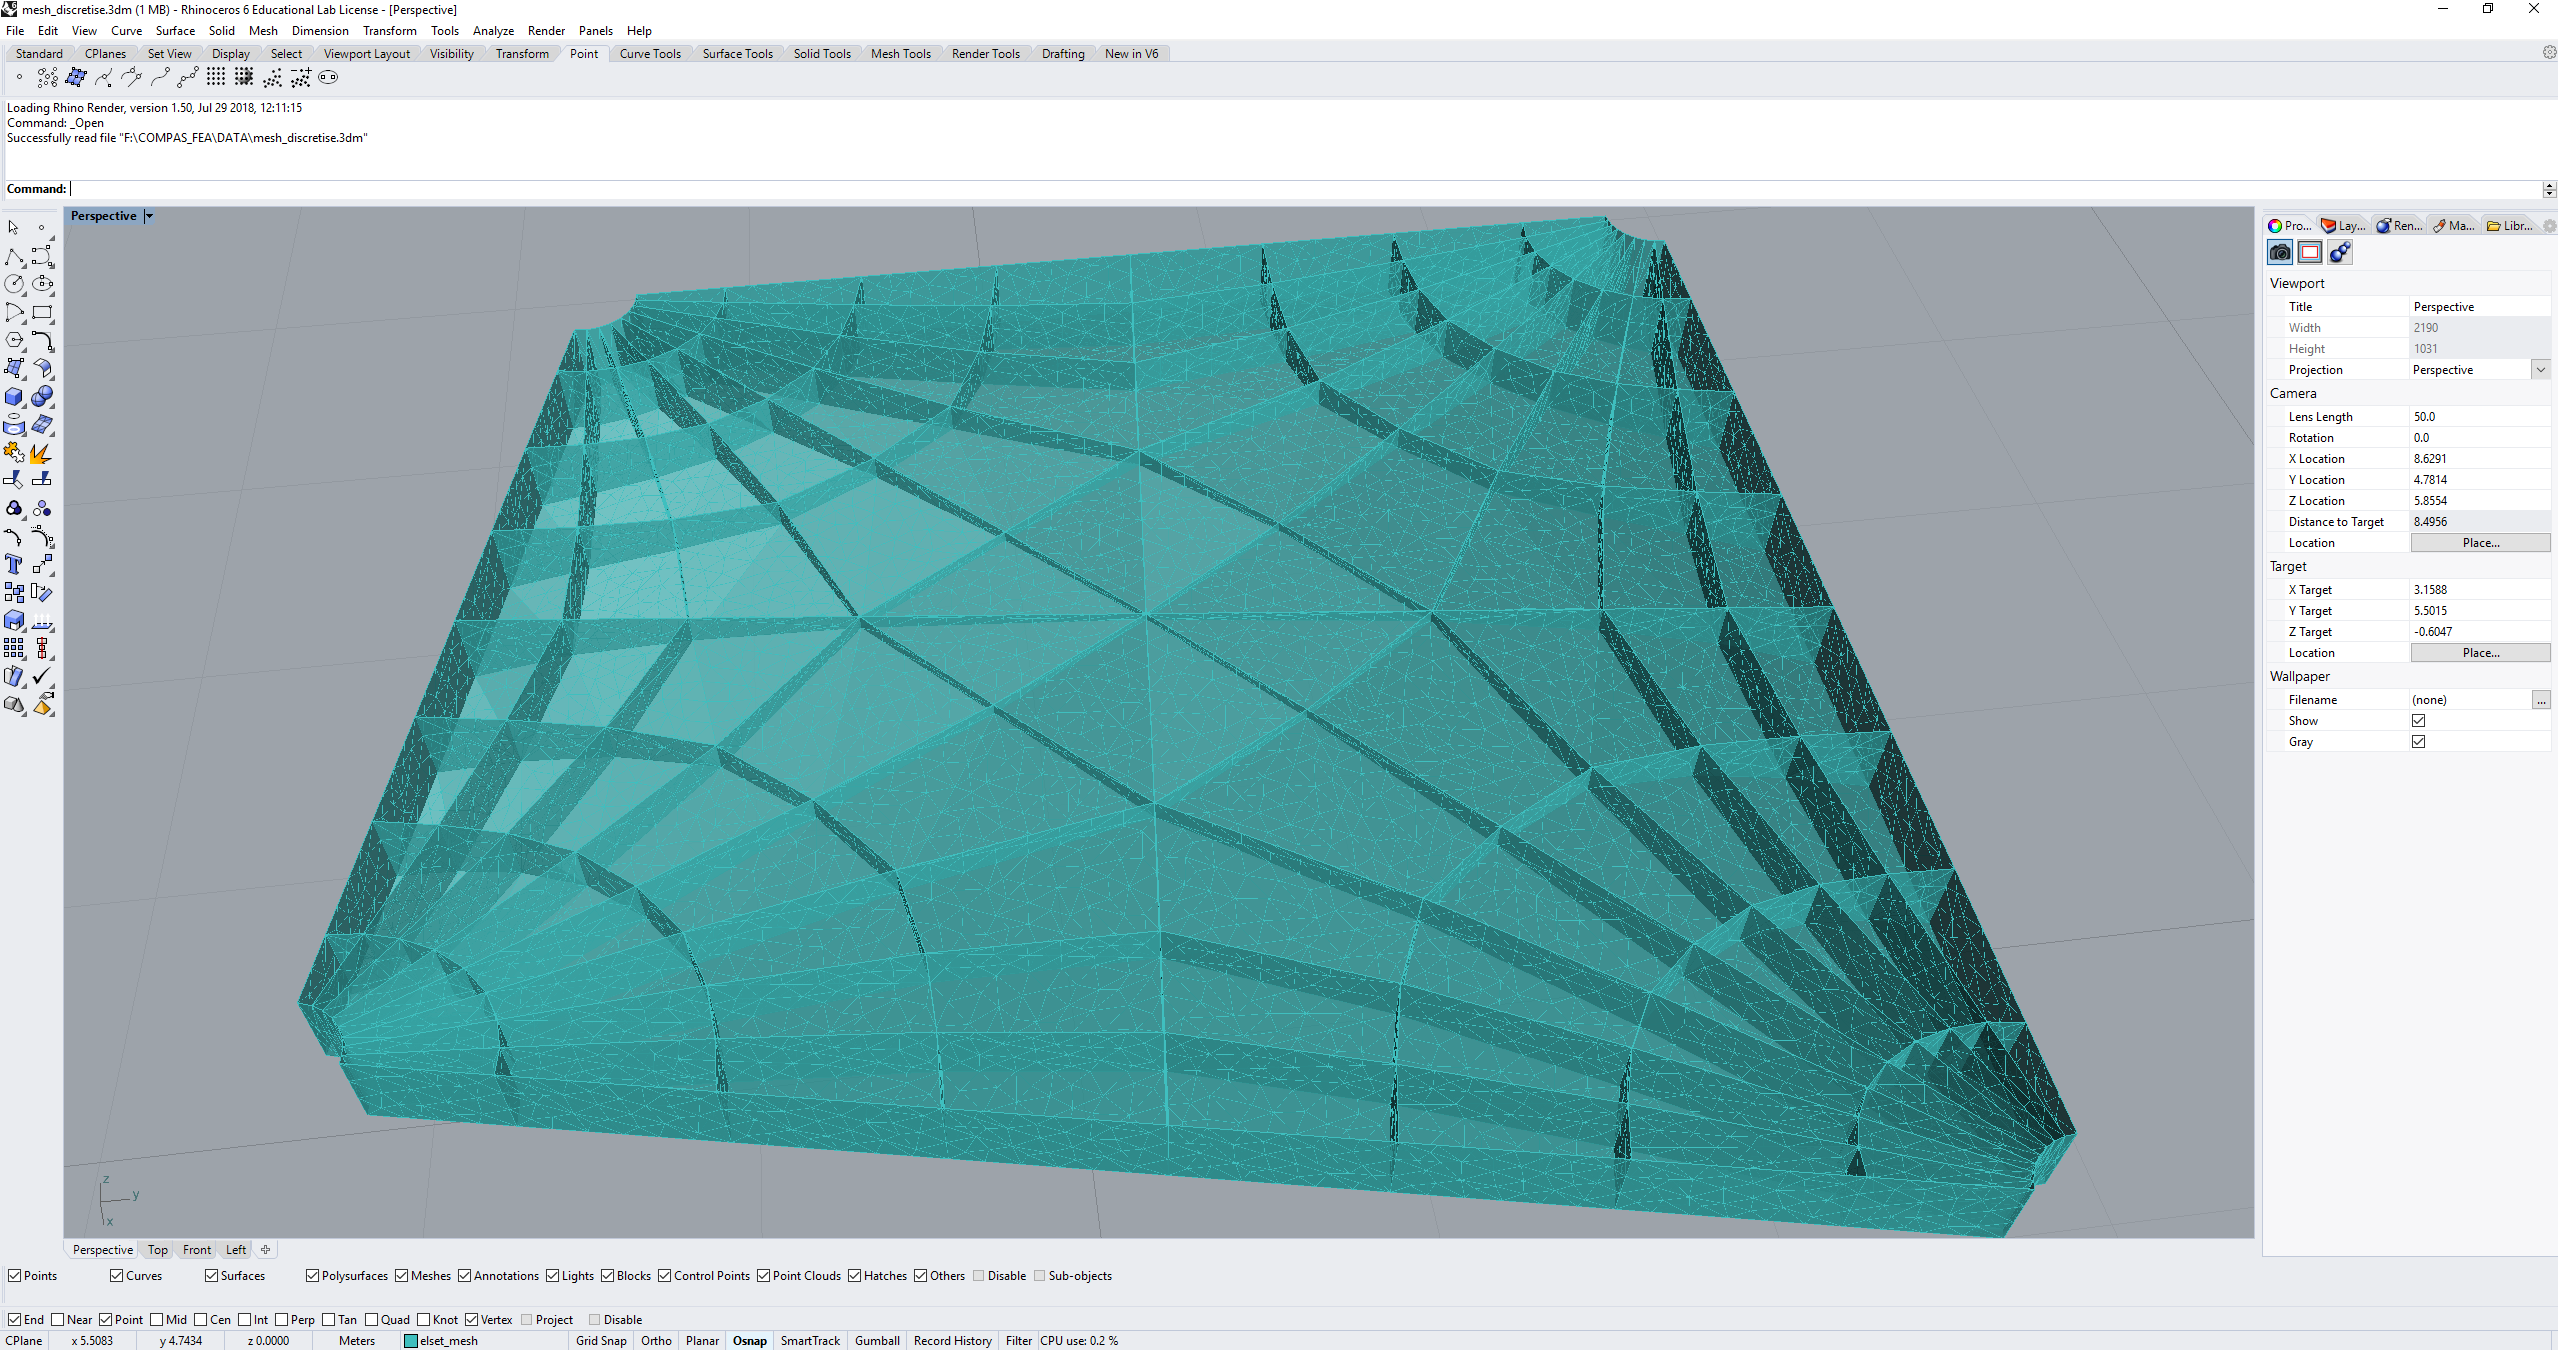Open the viewport camera properties icon
2558x1350 pixels.
(x=2280, y=253)
